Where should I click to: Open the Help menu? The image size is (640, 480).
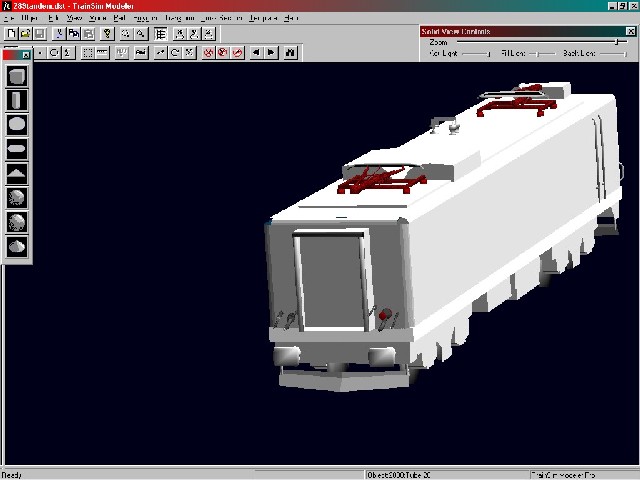click(291, 18)
